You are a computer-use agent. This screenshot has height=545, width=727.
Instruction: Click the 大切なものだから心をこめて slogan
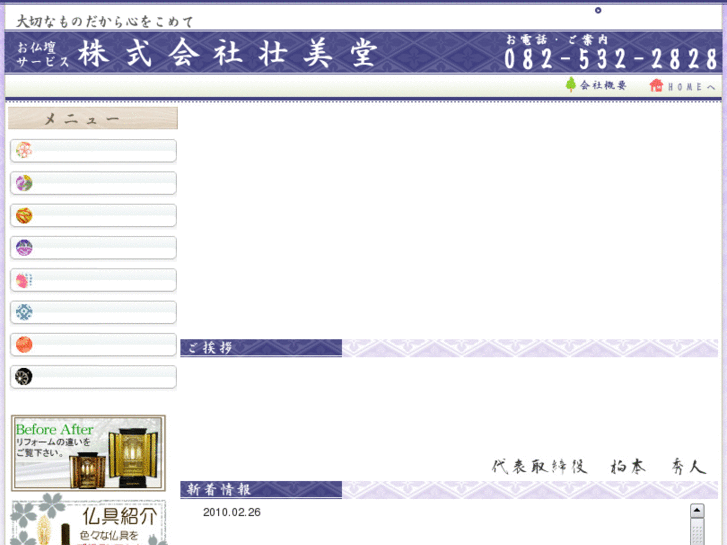coord(105,21)
